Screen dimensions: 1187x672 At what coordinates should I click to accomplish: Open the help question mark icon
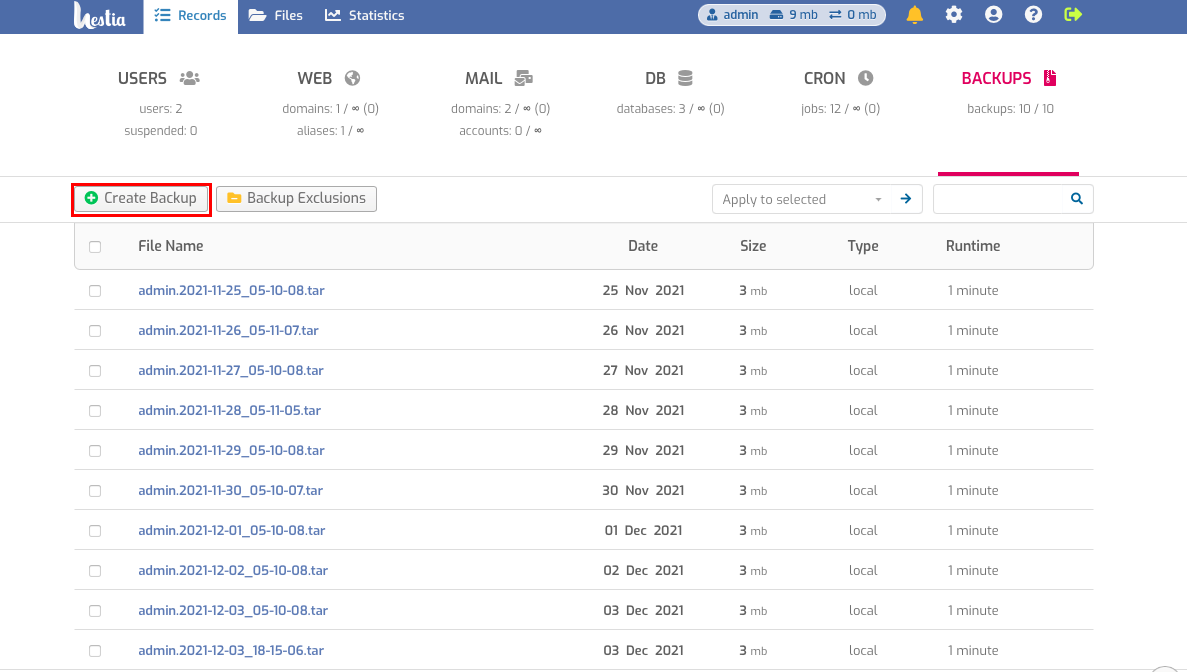coord(1033,14)
